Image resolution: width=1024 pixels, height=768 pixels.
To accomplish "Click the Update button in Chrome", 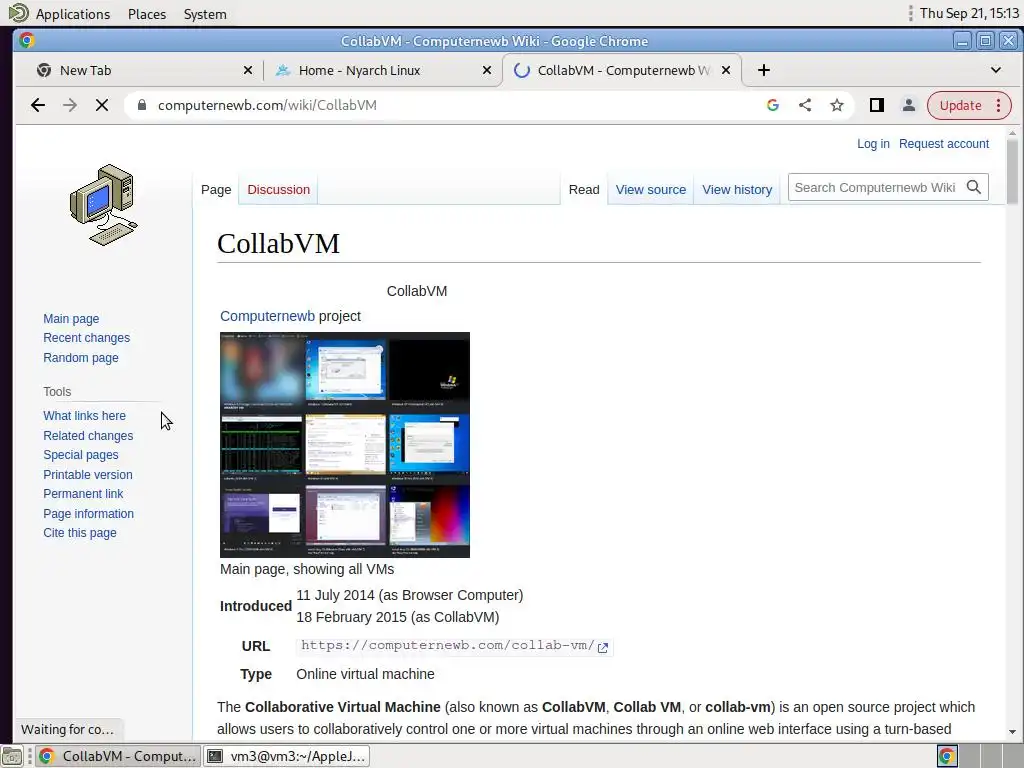I will (960, 105).
